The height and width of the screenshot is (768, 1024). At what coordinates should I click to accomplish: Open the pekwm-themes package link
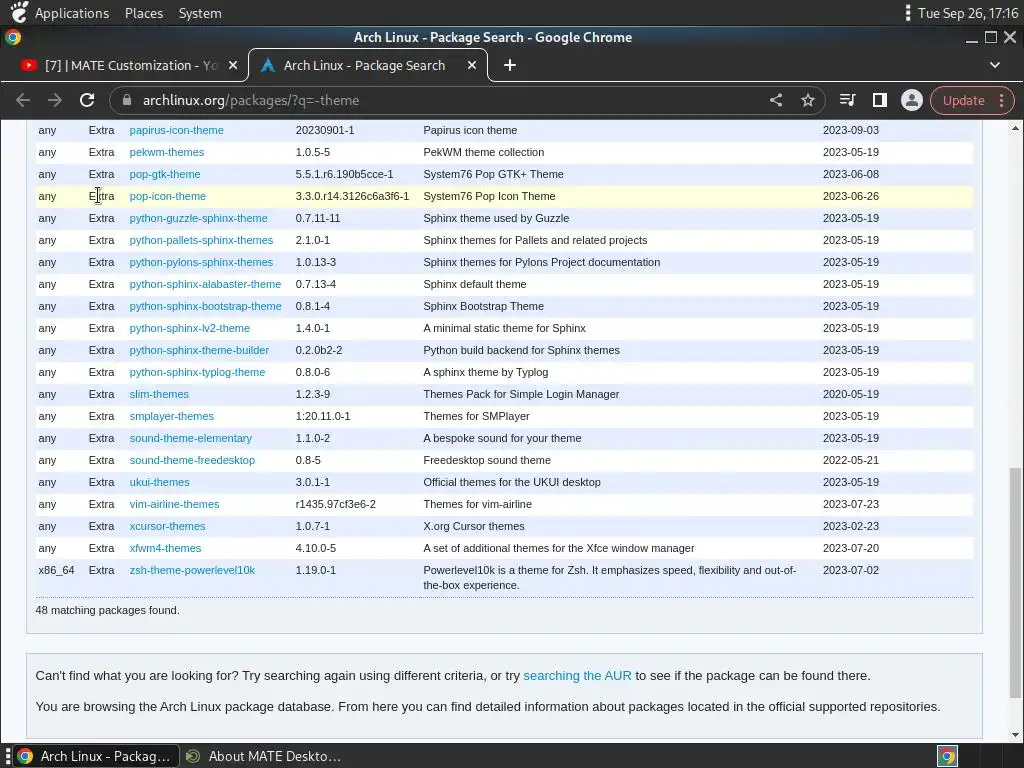point(167,152)
